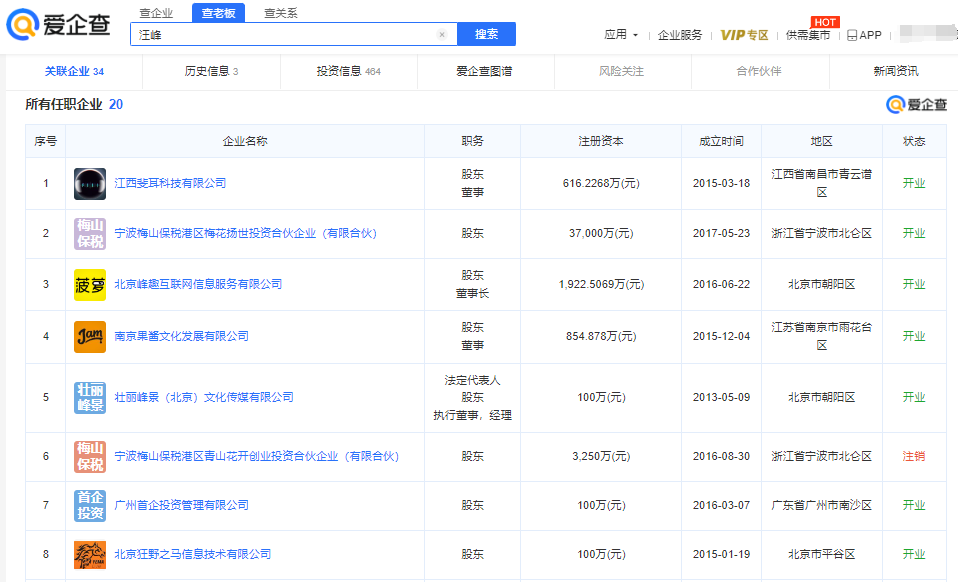Image resolution: width=958 pixels, height=582 pixels.
Task: Open 北京狂野之马信息技术有限公司 link
Action: tap(192, 554)
